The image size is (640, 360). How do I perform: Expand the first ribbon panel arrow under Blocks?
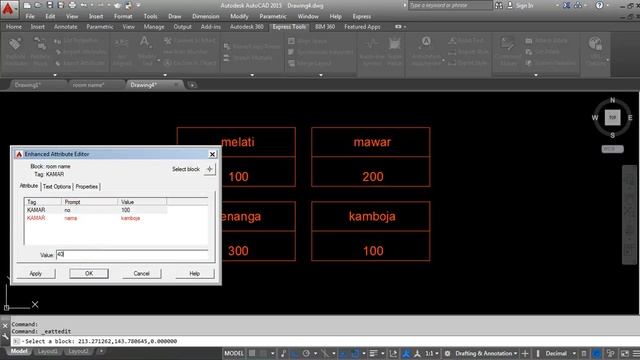click(x=55, y=75)
